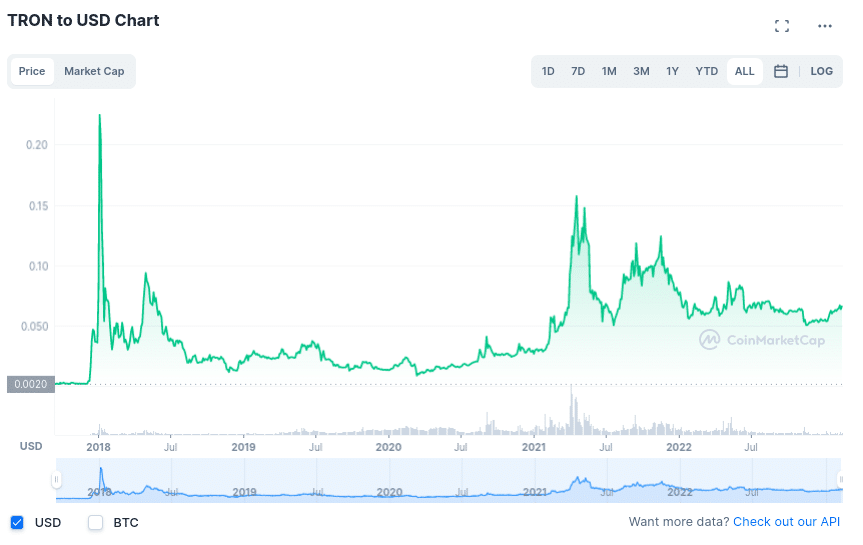Image resolution: width=863 pixels, height=545 pixels.
Task: Toggle the LOG scale button
Action: coord(821,71)
